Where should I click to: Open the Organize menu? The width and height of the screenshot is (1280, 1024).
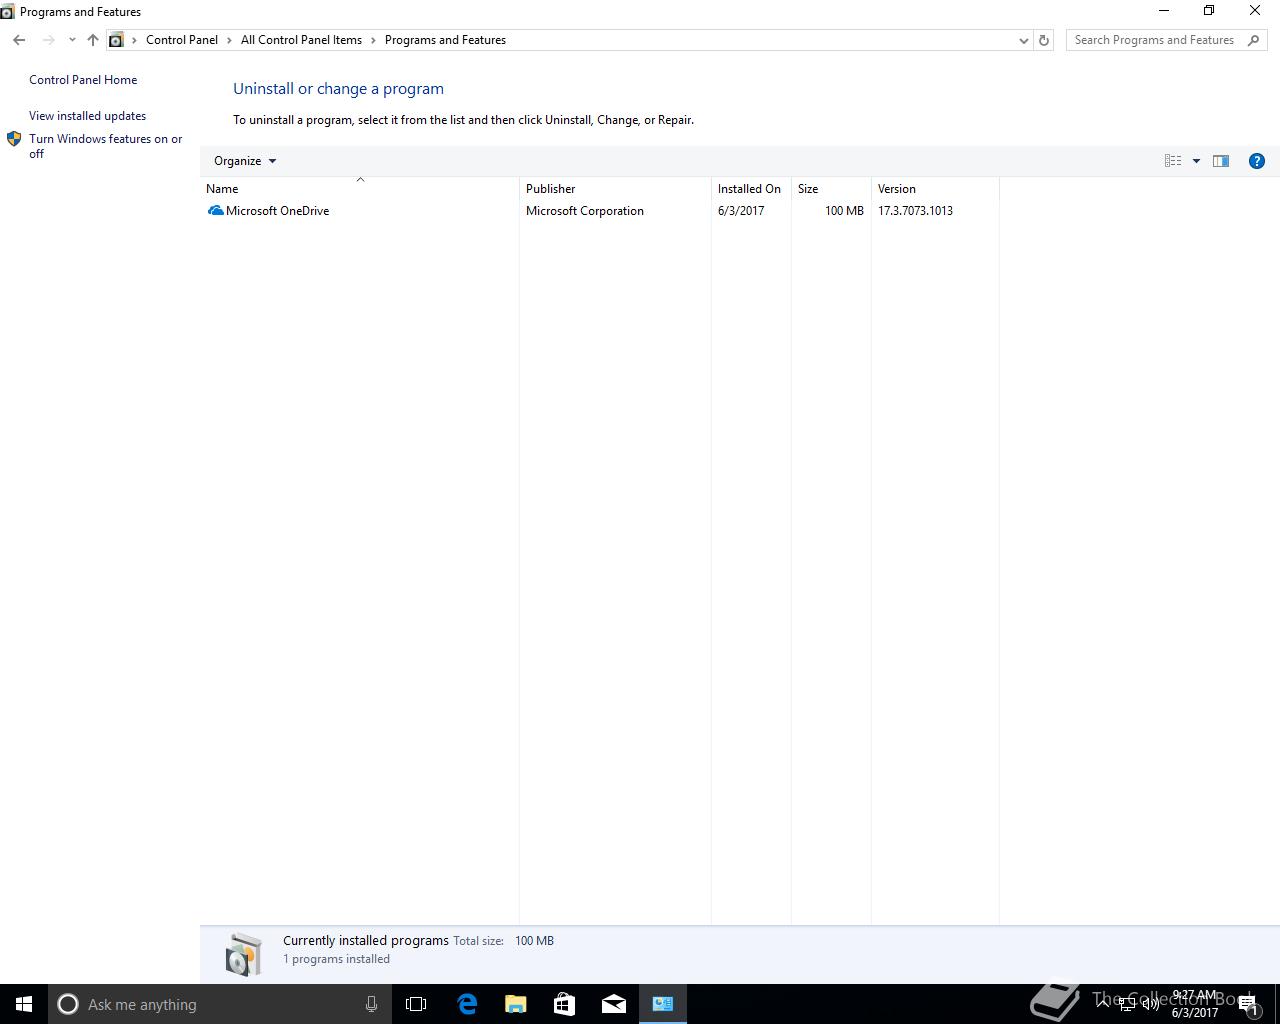click(245, 161)
